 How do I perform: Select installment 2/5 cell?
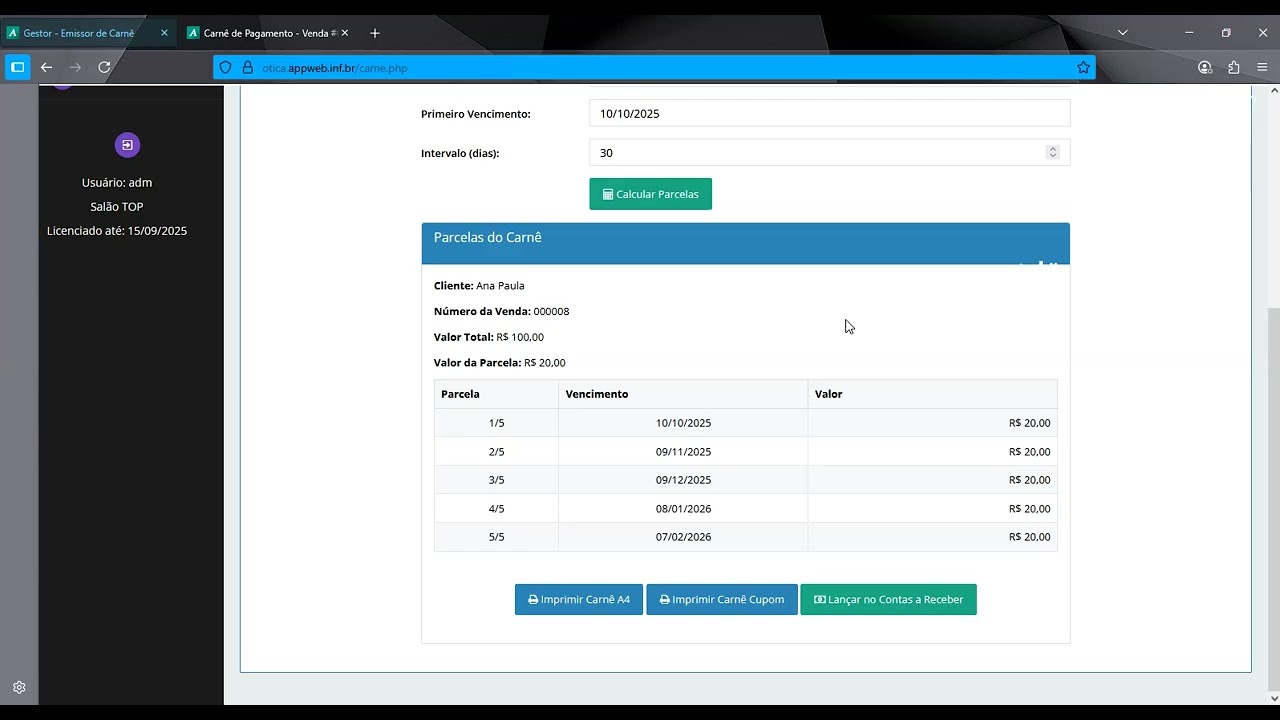[496, 452]
